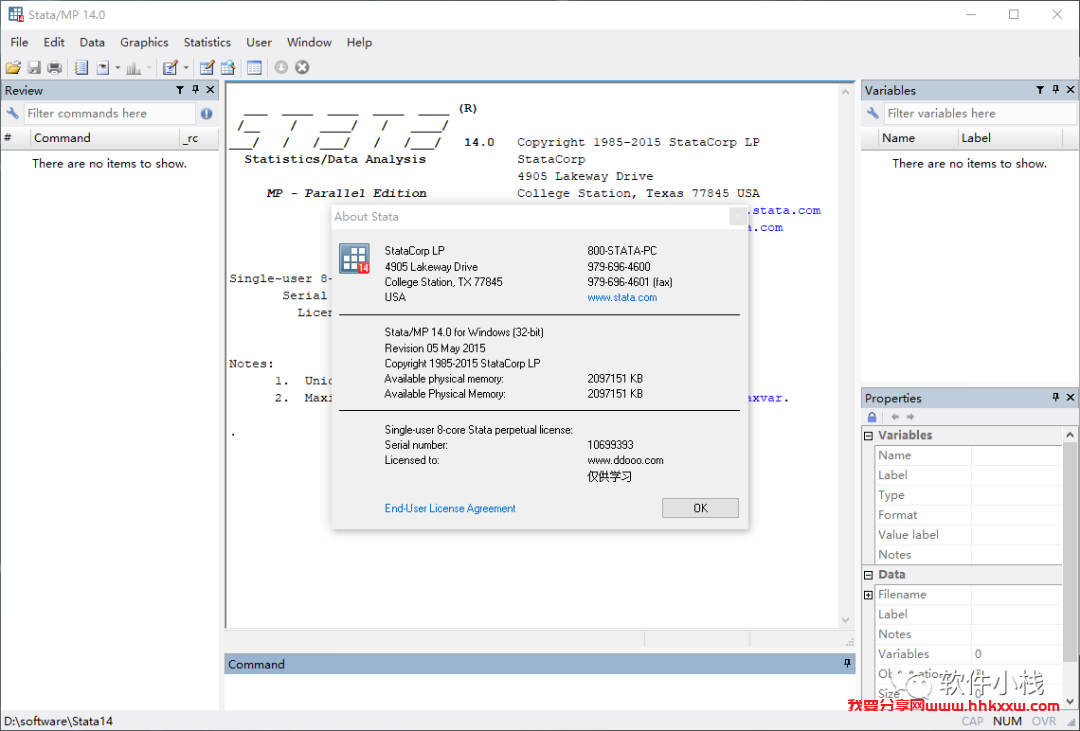Click the Save floppy disk icon
Image resolution: width=1080 pixels, height=731 pixels.
pos(34,68)
